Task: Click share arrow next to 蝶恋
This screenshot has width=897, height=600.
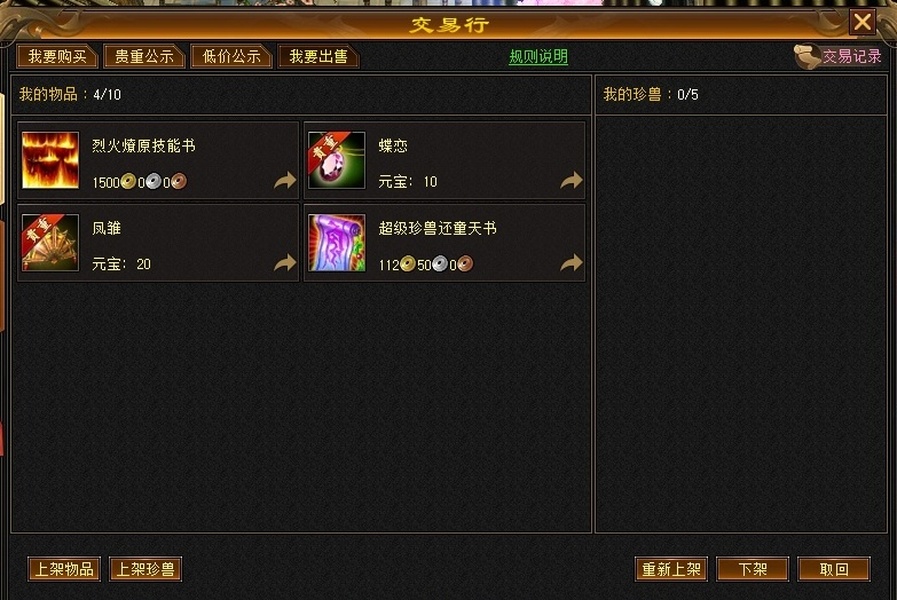Action: point(571,181)
